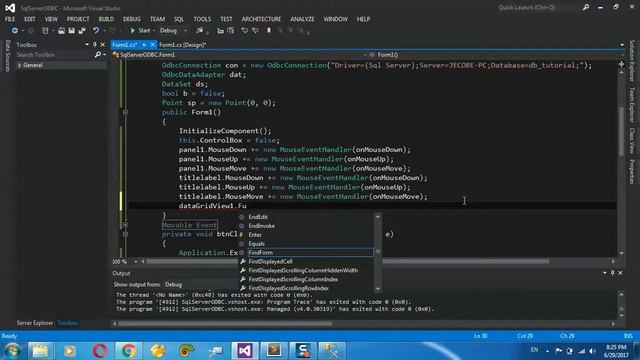Viewport: 640px width, 360px height.
Task: Click the Find in Files toolbar icon
Action: coord(200,31)
